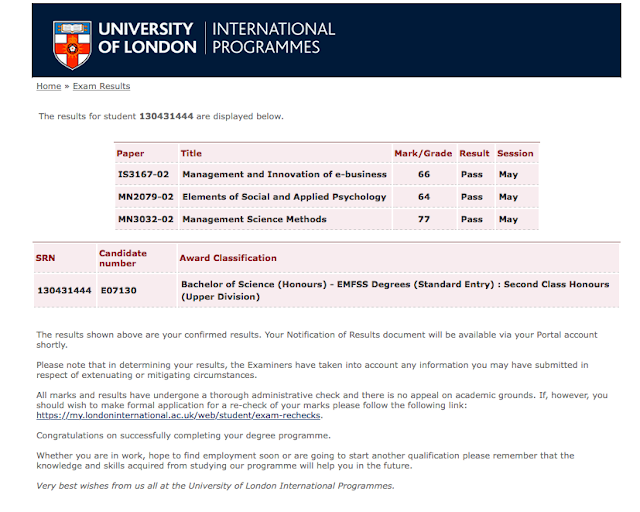Image resolution: width=640 pixels, height=512 pixels.
Task: Click the extenuating circumstances paragraph
Action: [312, 370]
